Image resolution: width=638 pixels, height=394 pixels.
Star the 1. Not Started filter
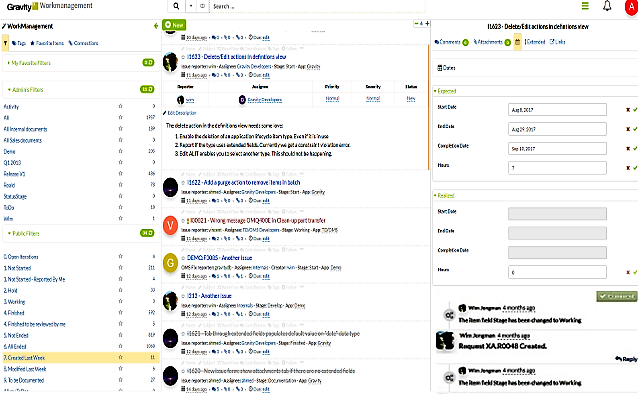(120, 267)
